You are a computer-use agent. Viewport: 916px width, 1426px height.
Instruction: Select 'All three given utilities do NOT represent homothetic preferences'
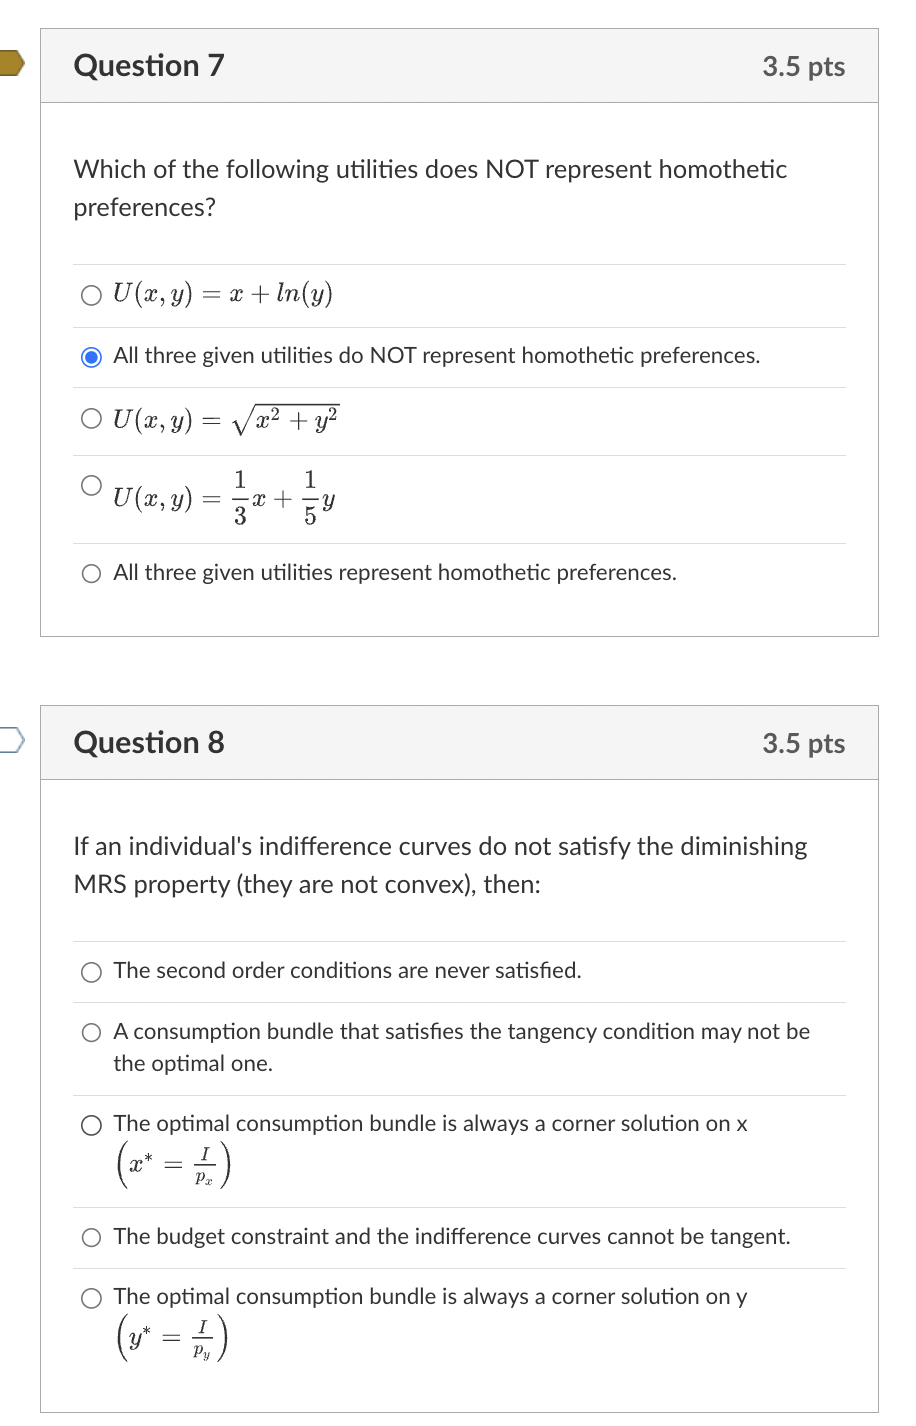click(x=91, y=357)
